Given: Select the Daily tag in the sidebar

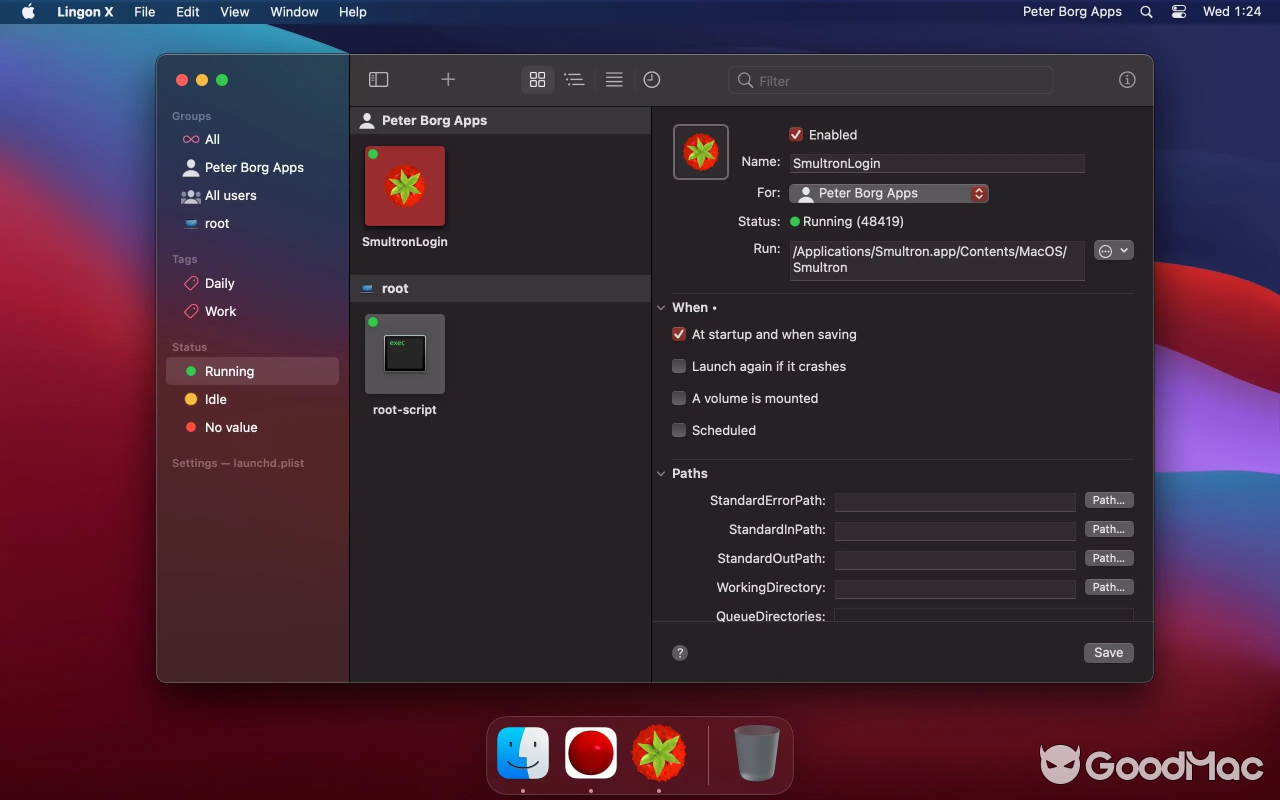Looking at the screenshot, I should [218, 283].
